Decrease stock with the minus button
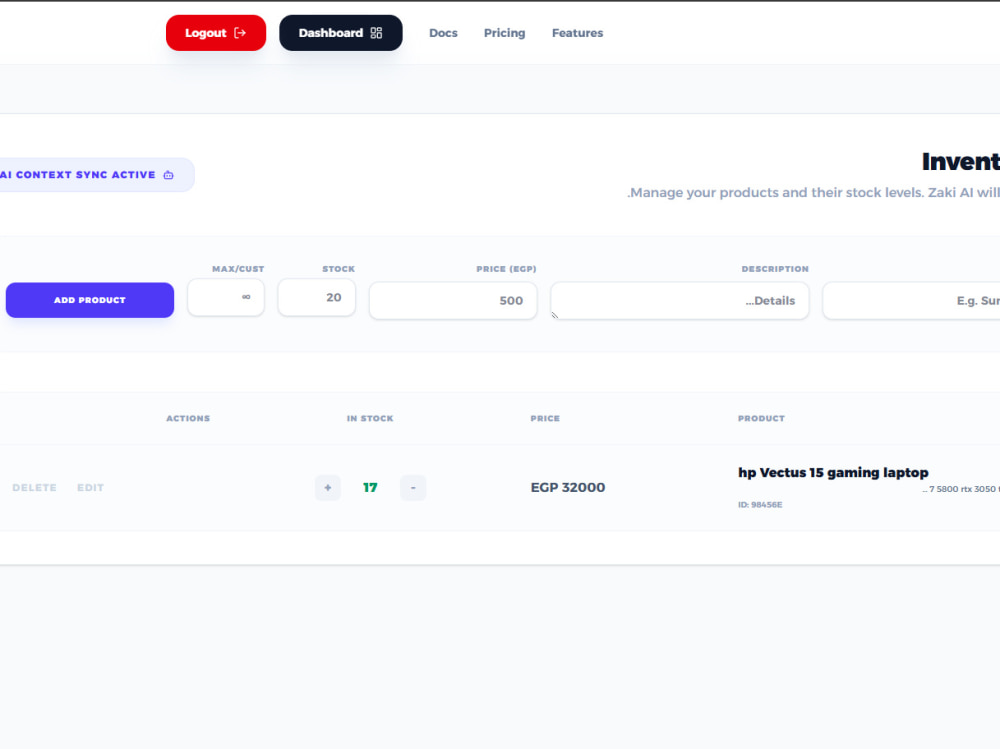Viewport: 1000px width, 749px height. (413, 488)
